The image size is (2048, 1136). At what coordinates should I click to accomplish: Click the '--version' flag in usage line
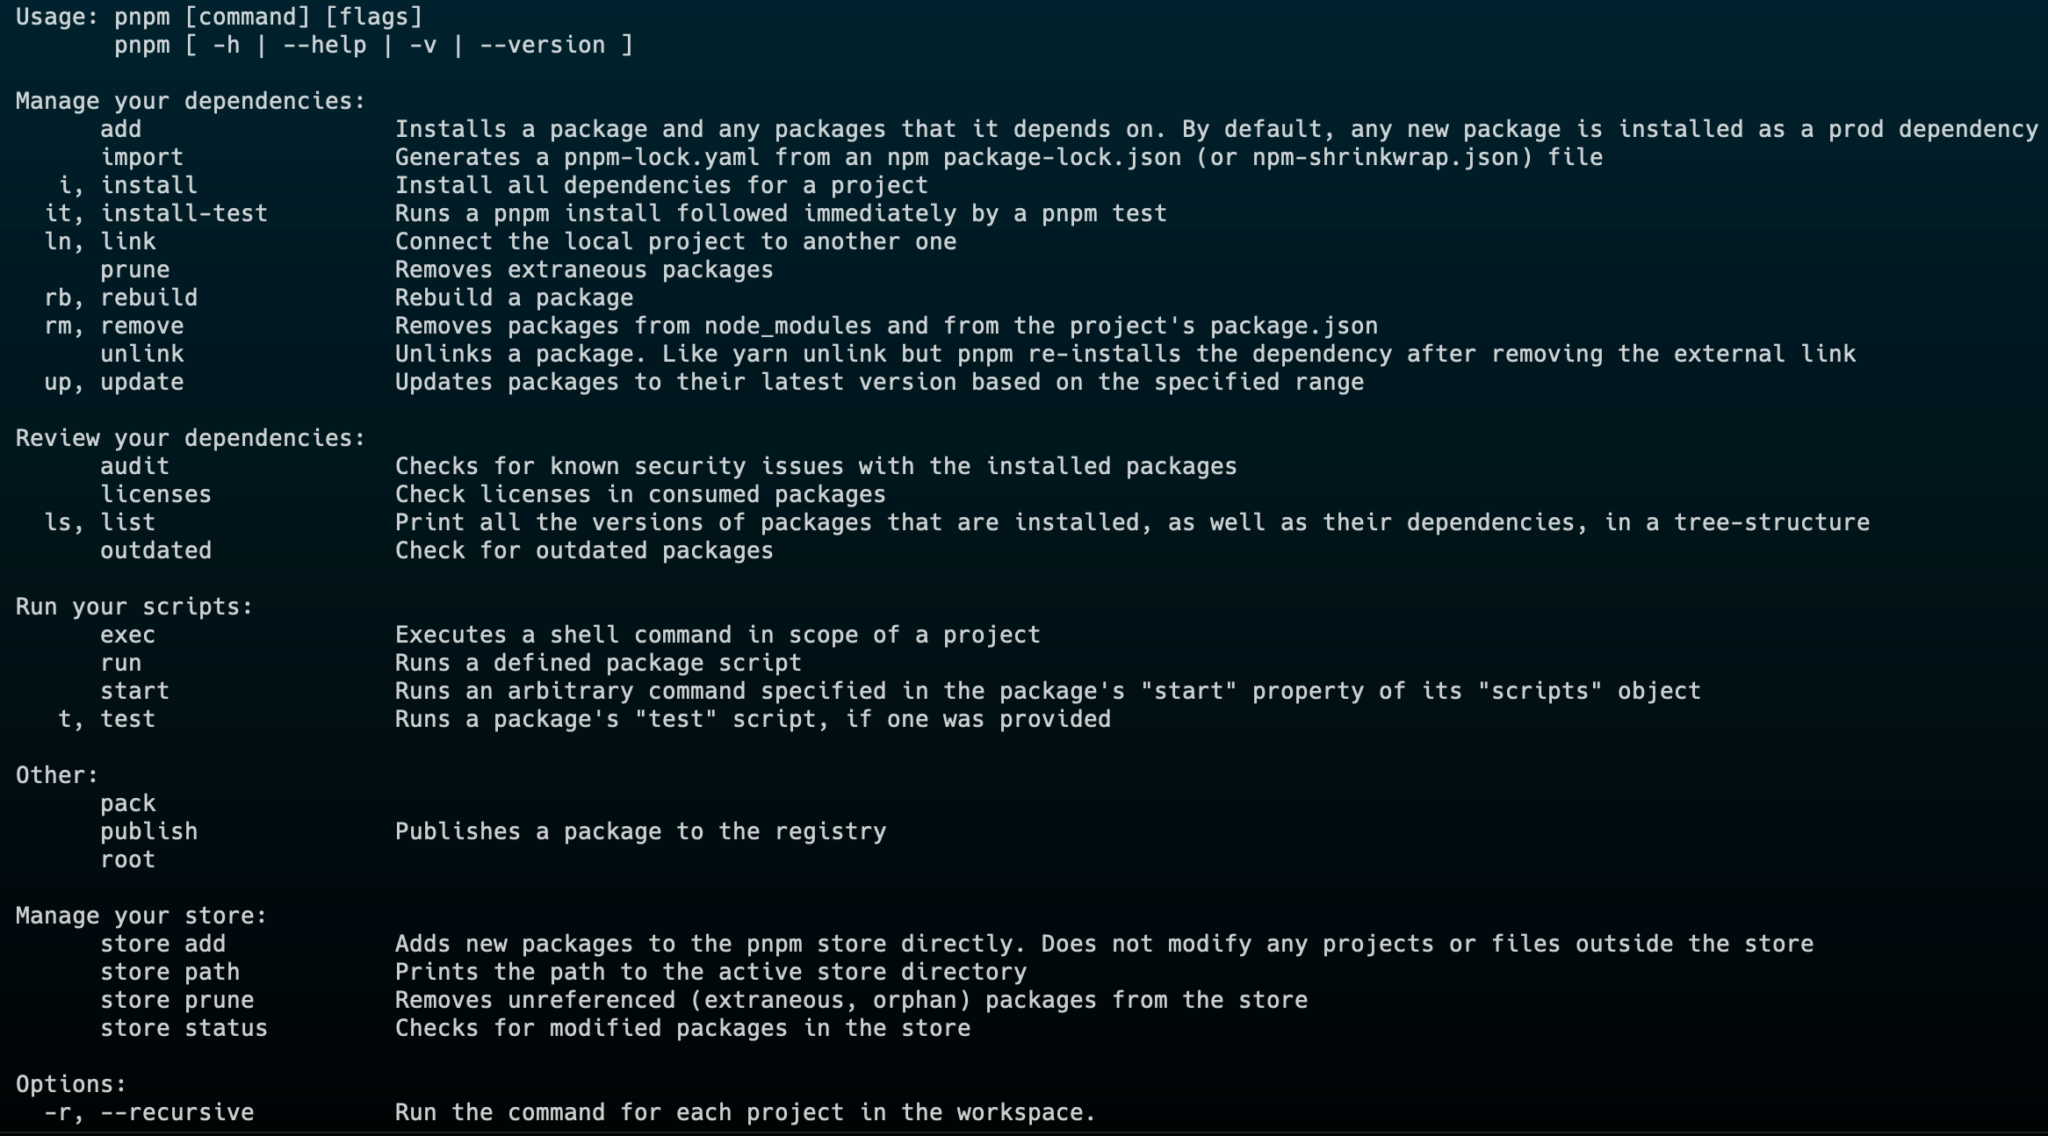tap(542, 45)
